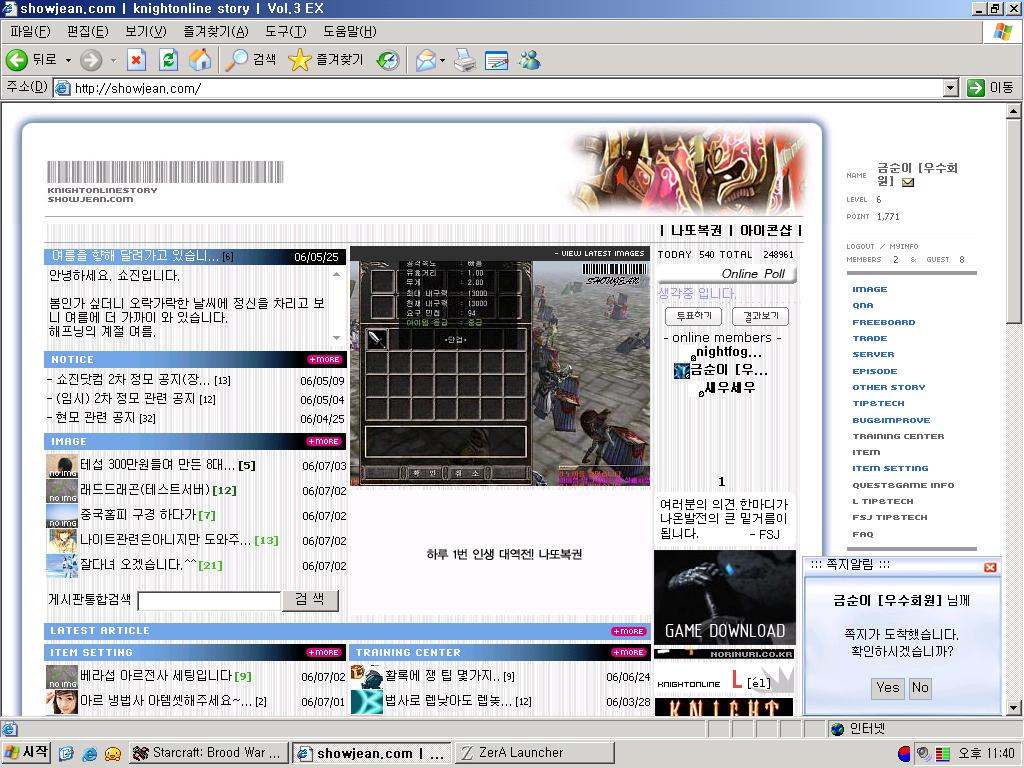Open the mail envelope next to user name
The width and height of the screenshot is (1024, 768).
click(908, 182)
